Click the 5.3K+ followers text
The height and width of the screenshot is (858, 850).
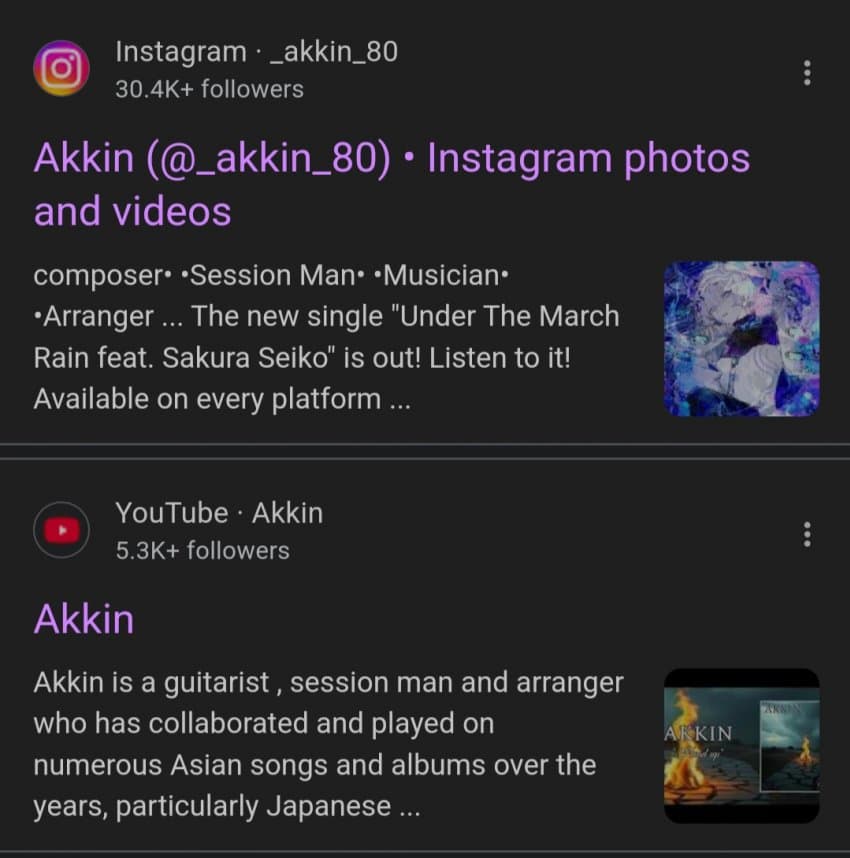(203, 550)
